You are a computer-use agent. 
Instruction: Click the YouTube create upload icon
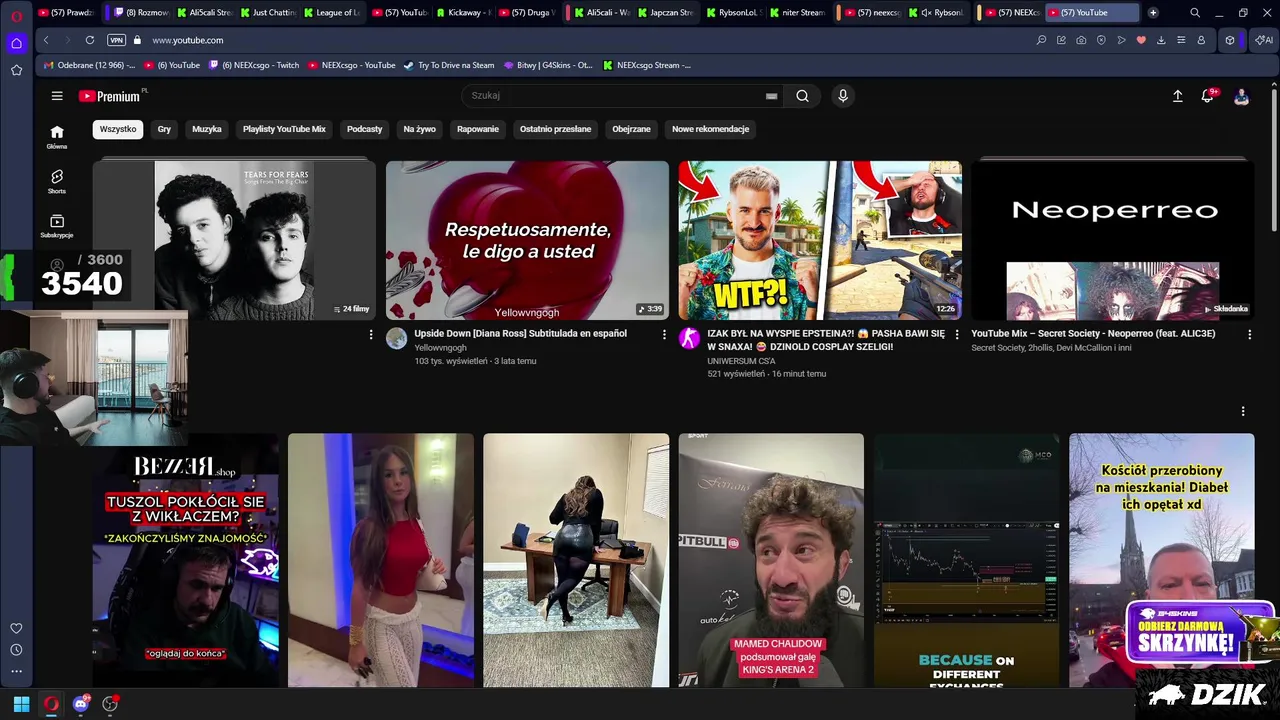1177,96
